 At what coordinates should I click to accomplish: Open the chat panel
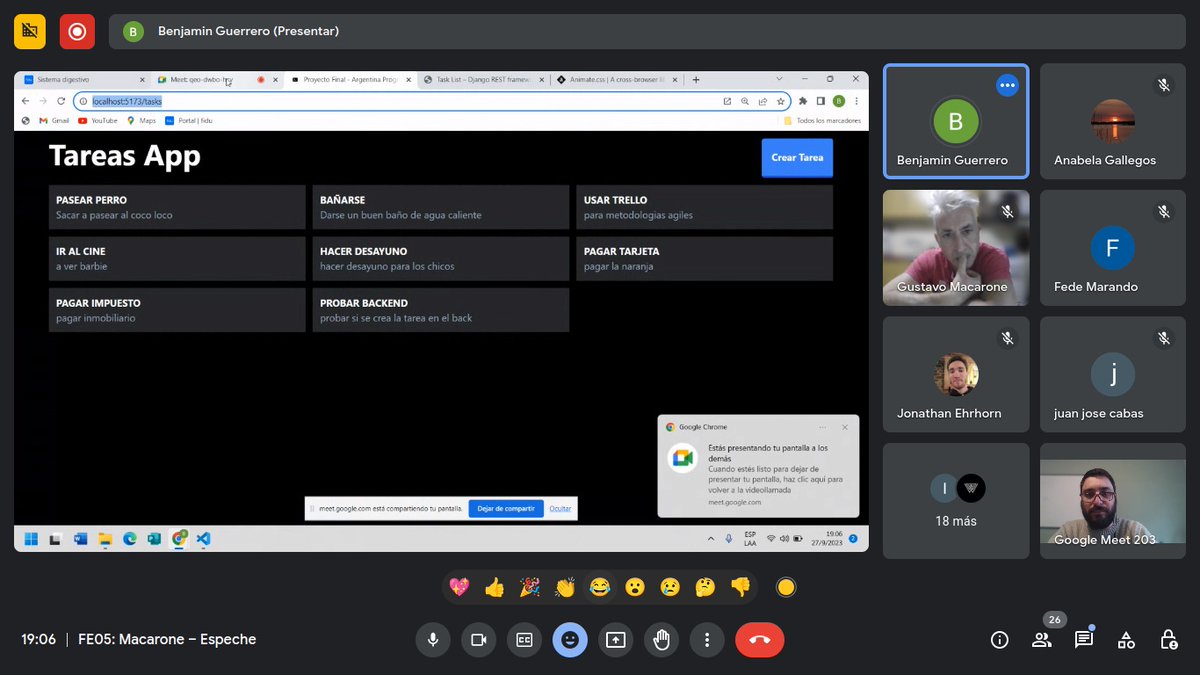[x=1084, y=640]
